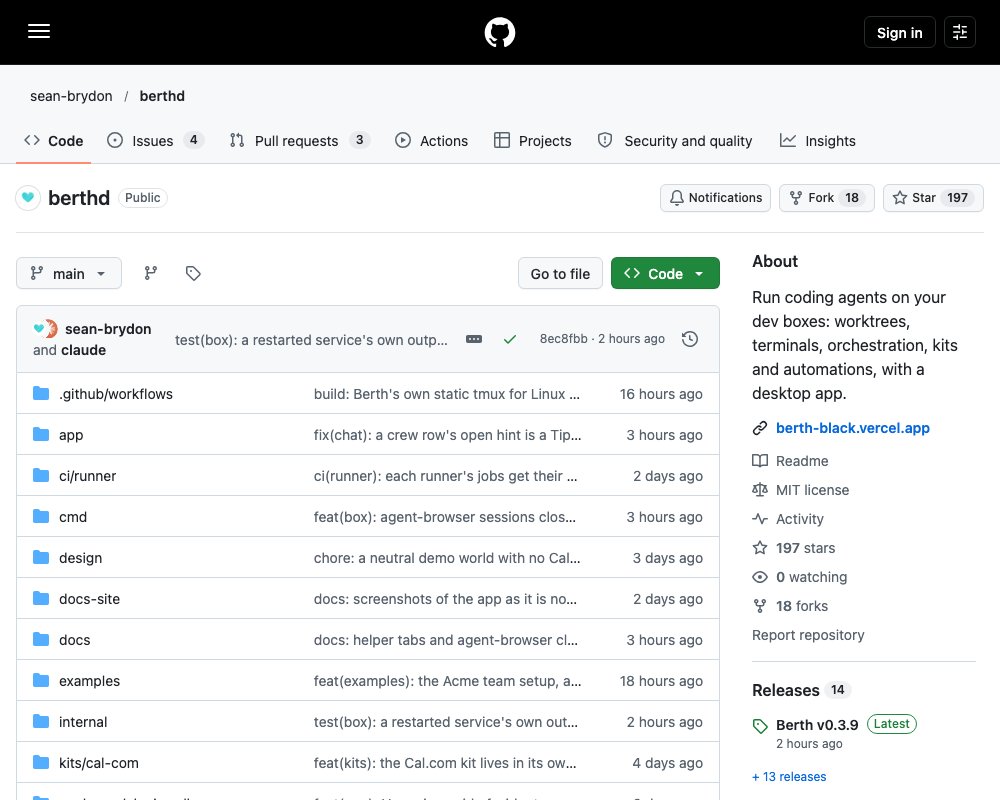This screenshot has height=800, width=1000.
Task: Fork the repository using Fork button
Action: [x=827, y=198]
